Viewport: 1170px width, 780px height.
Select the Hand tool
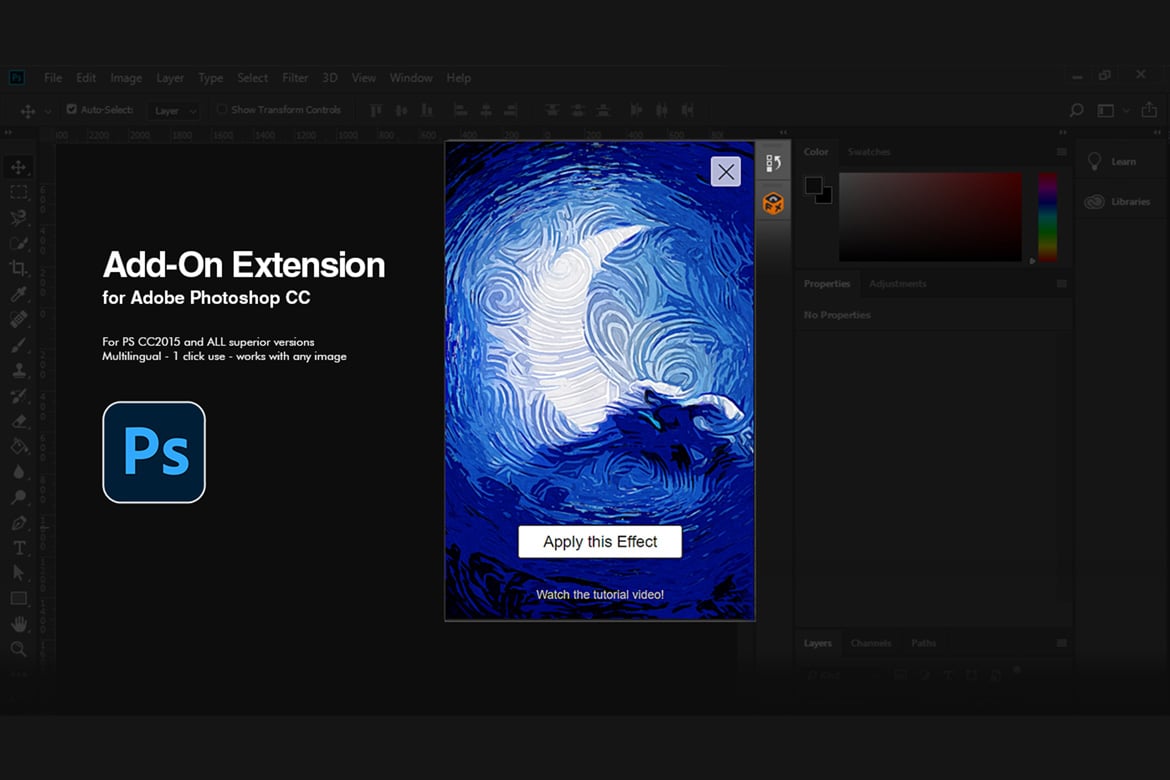pyautogui.click(x=19, y=623)
